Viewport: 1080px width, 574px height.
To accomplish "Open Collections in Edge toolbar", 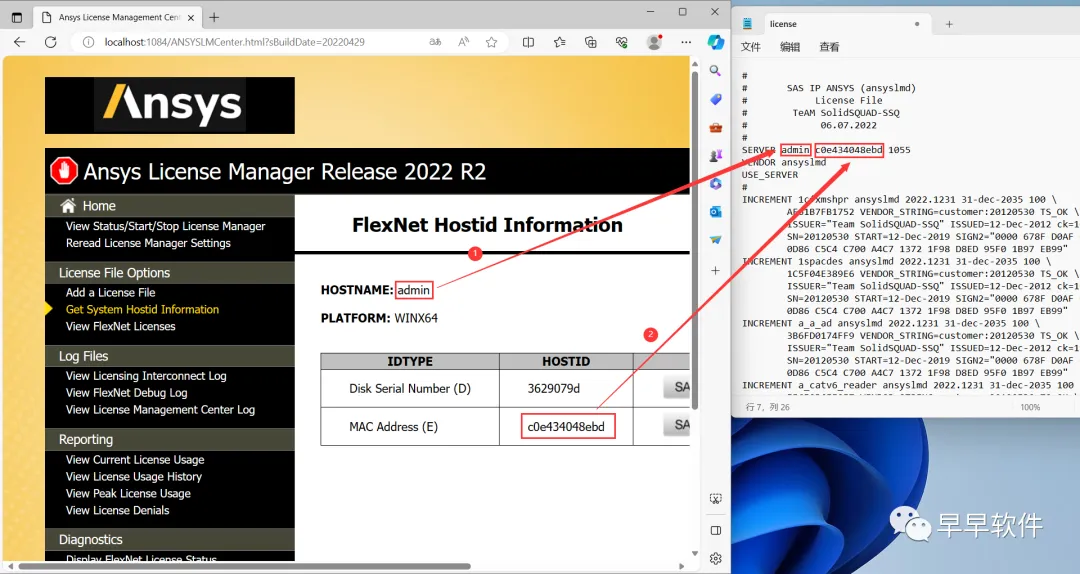I will click(590, 42).
